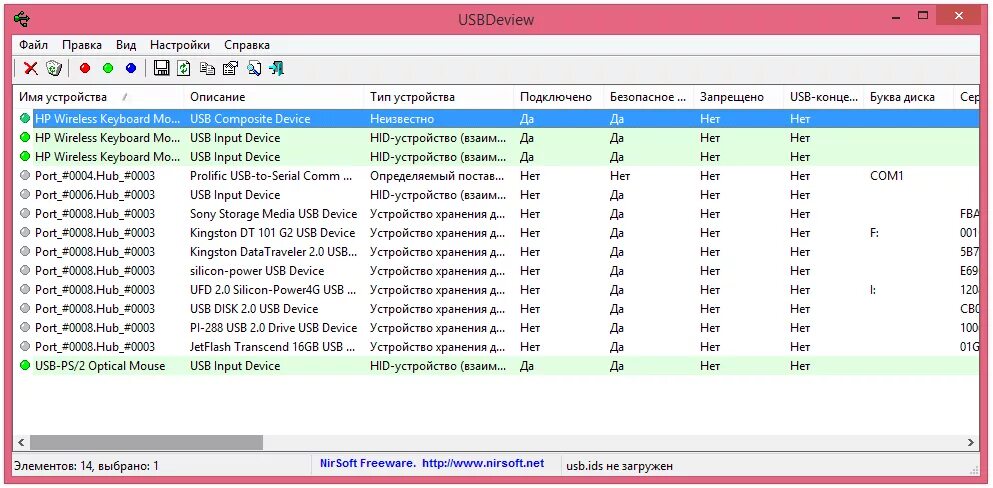
Task: Sort by Описание column header
Action: pyautogui.click(x=274, y=97)
